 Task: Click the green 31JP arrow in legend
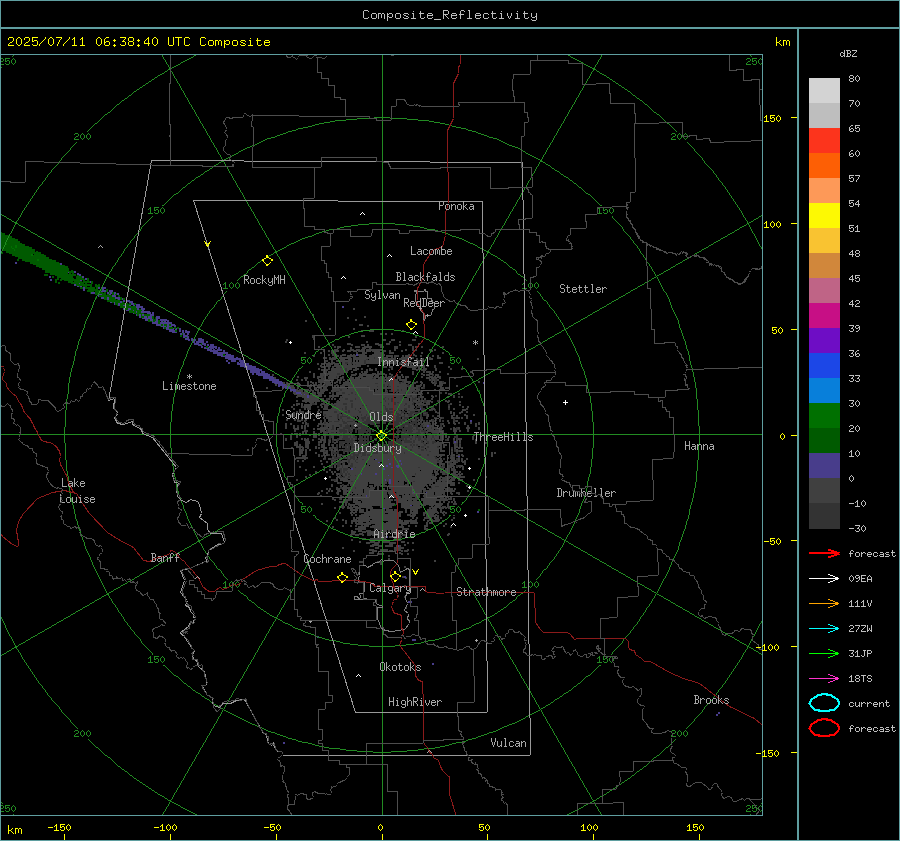tap(824, 653)
